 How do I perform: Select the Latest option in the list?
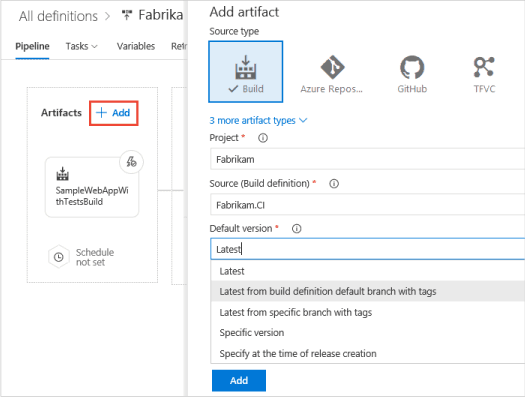tap(367, 271)
